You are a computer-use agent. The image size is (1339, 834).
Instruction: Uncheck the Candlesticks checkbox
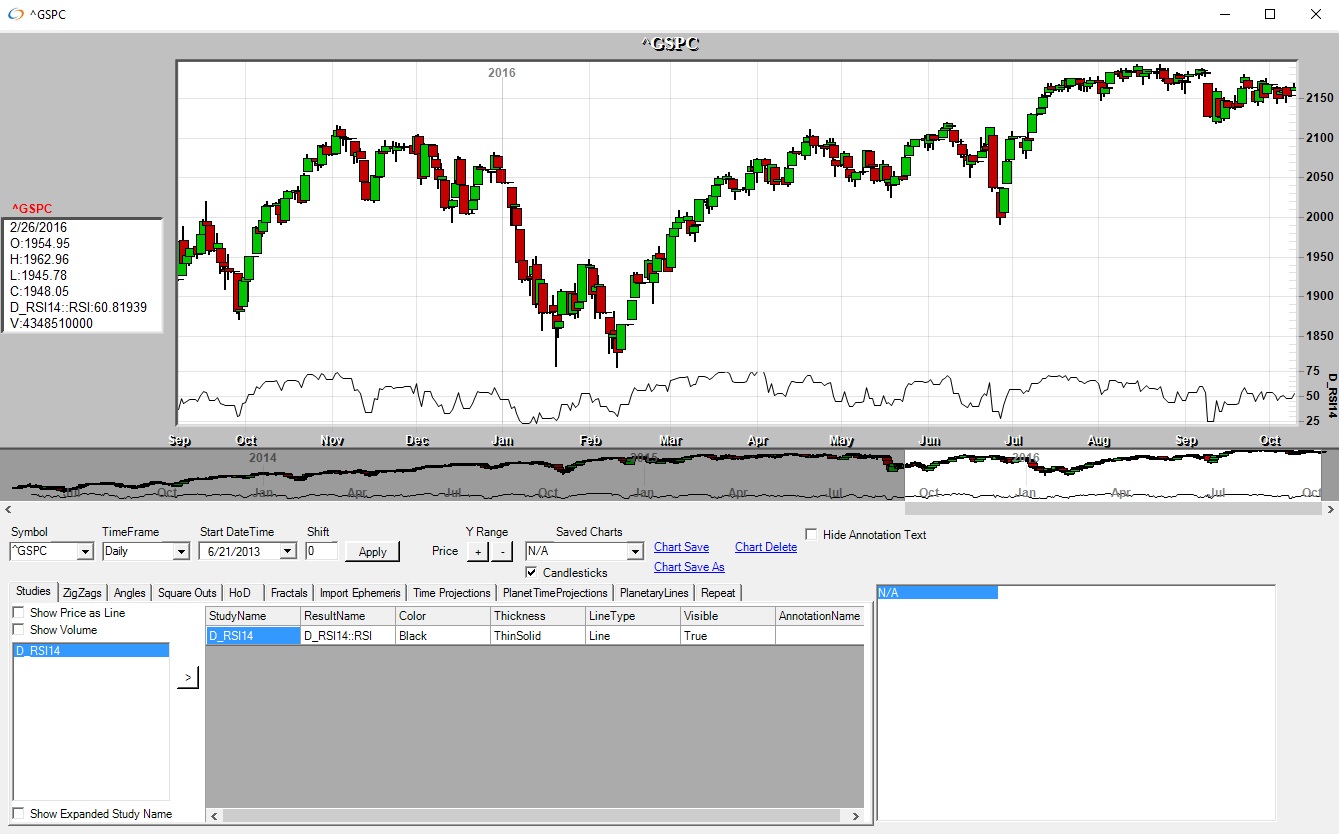click(532, 573)
